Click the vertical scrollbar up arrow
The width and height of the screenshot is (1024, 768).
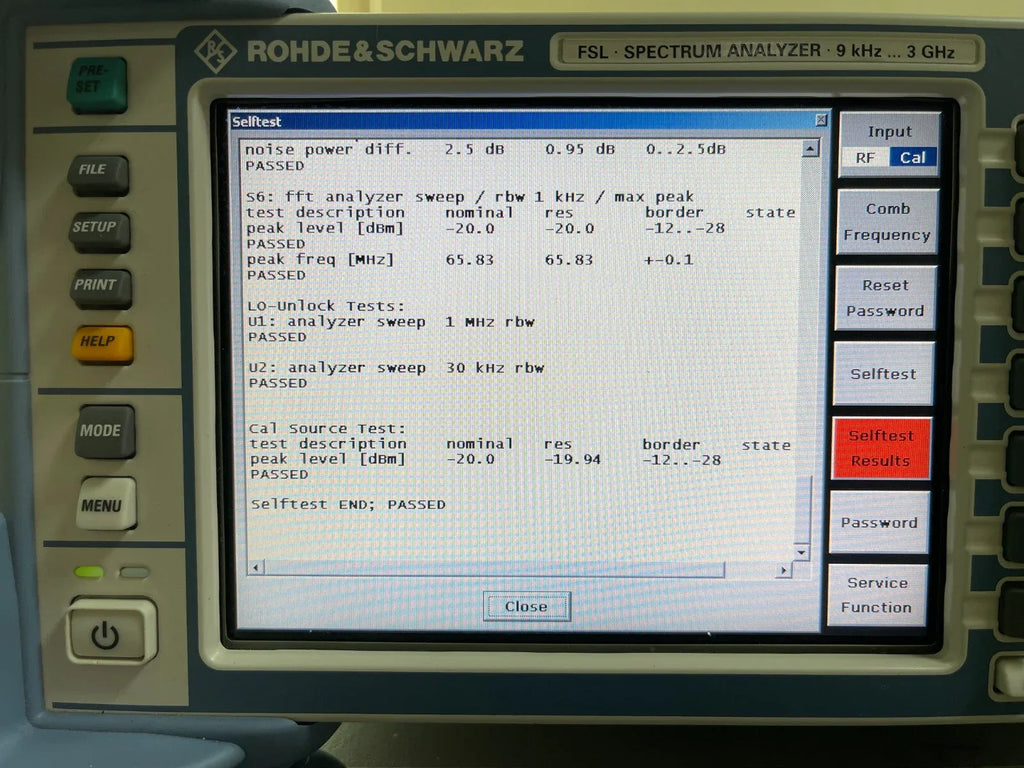click(x=810, y=149)
